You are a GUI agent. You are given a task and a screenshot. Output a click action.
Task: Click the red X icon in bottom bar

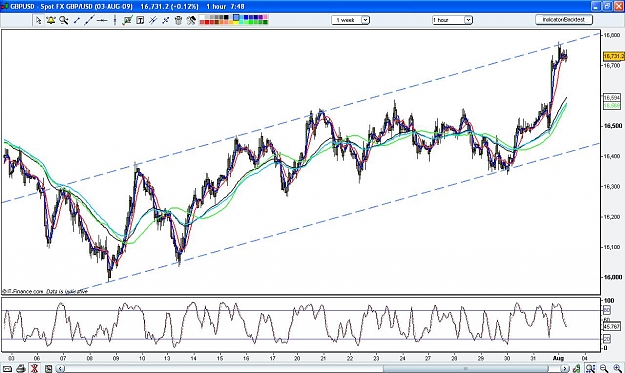34,369
